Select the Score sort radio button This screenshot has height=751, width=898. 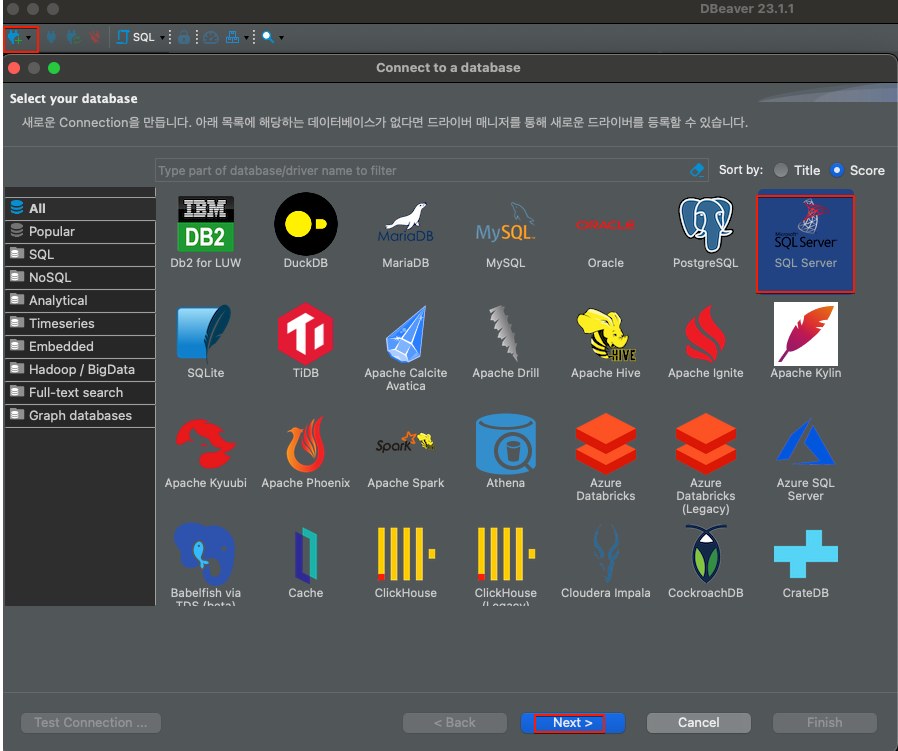[837, 170]
